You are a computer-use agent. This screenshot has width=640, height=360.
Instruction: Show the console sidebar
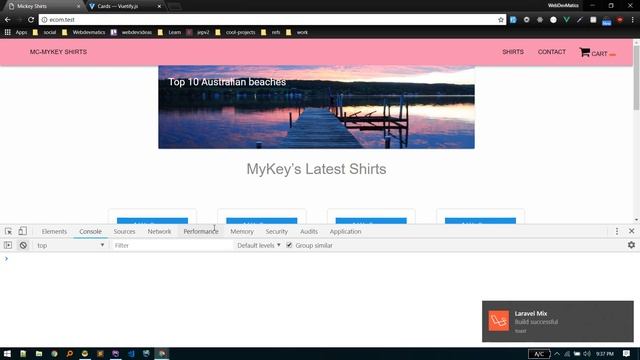[x=8, y=245]
